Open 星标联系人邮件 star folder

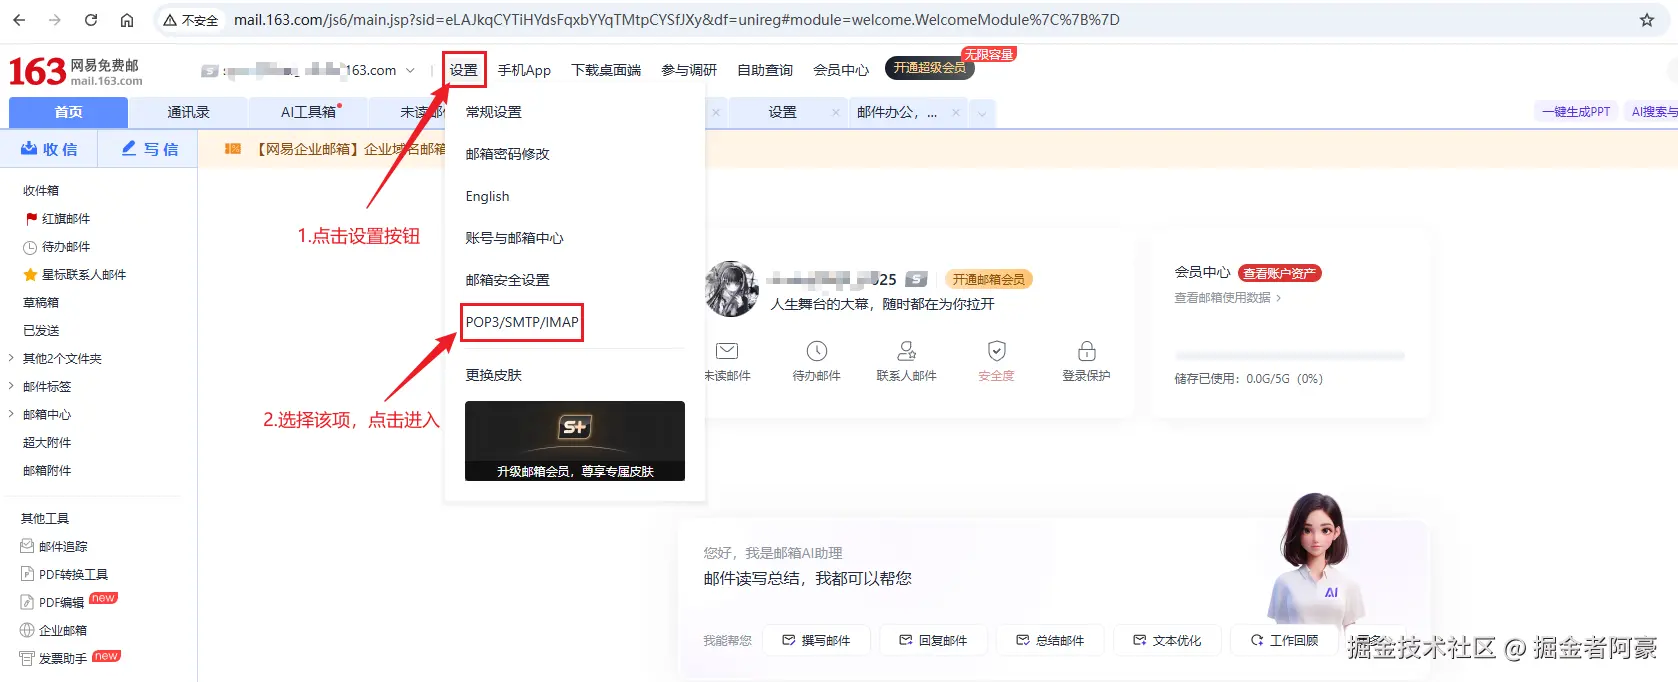click(75, 274)
